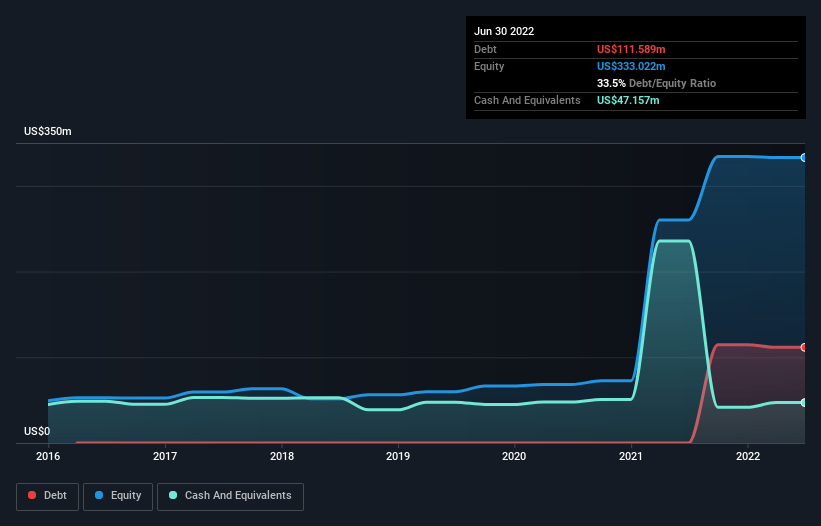Image resolution: width=821 pixels, height=526 pixels.
Task: Click the blue Equity legend dot
Action: pyautogui.click(x=99, y=495)
